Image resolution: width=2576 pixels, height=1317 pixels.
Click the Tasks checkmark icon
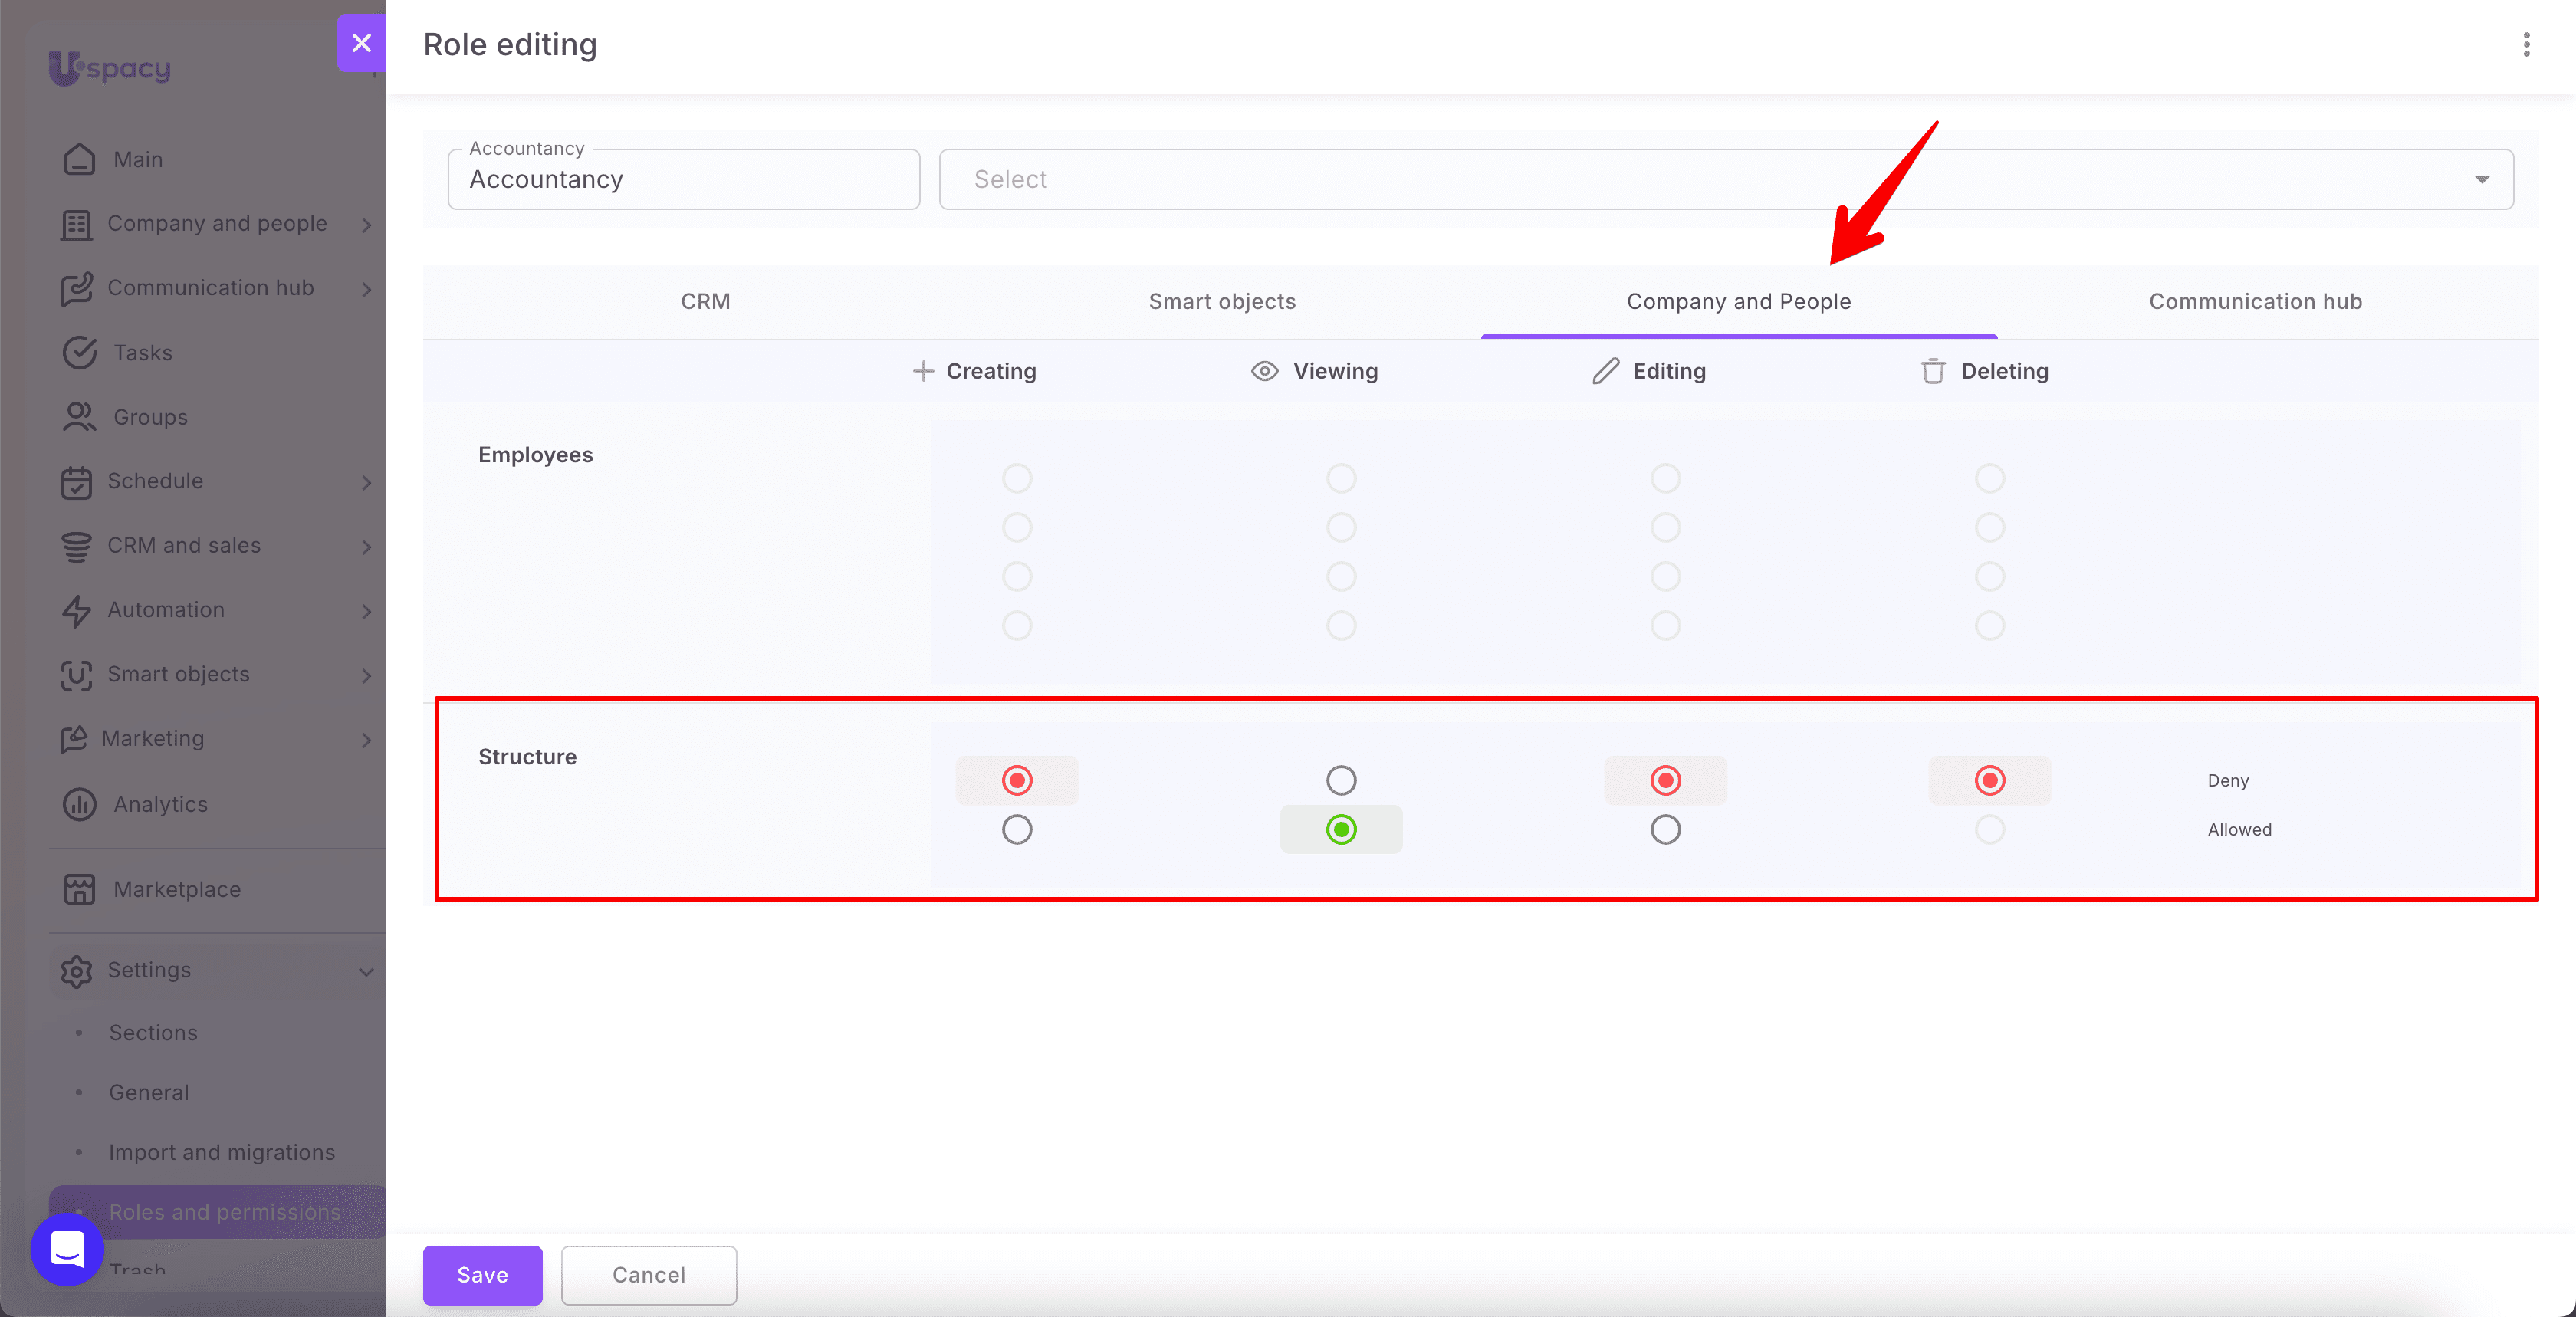click(x=79, y=352)
